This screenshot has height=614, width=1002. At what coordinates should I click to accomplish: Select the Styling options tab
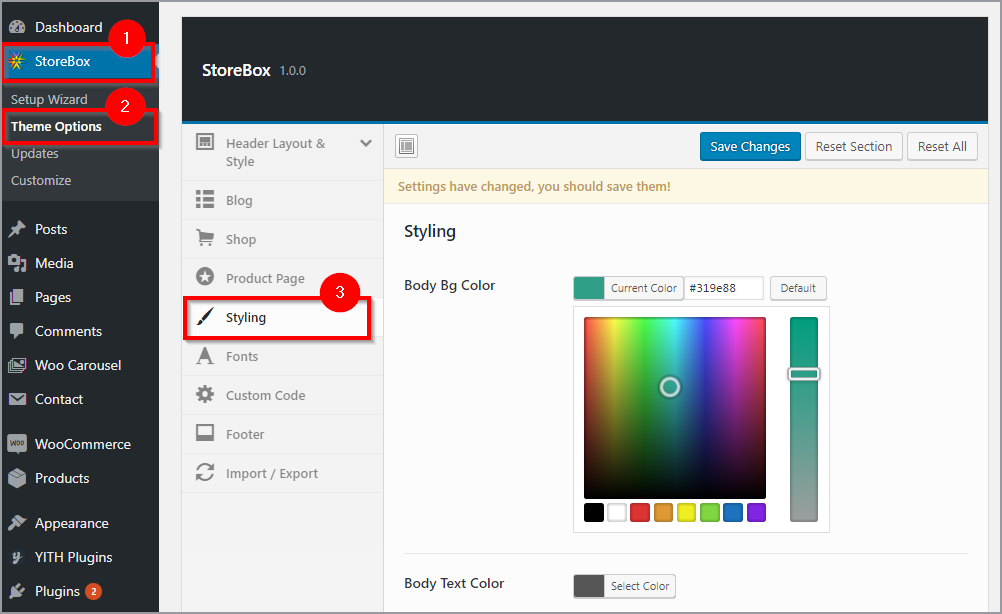click(283, 317)
